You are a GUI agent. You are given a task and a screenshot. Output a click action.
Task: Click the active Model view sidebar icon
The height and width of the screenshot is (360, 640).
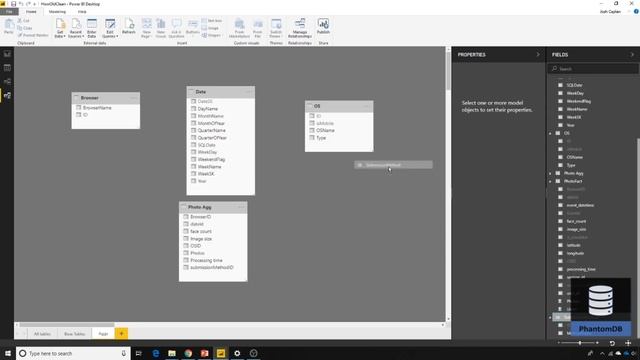pos(7,96)
